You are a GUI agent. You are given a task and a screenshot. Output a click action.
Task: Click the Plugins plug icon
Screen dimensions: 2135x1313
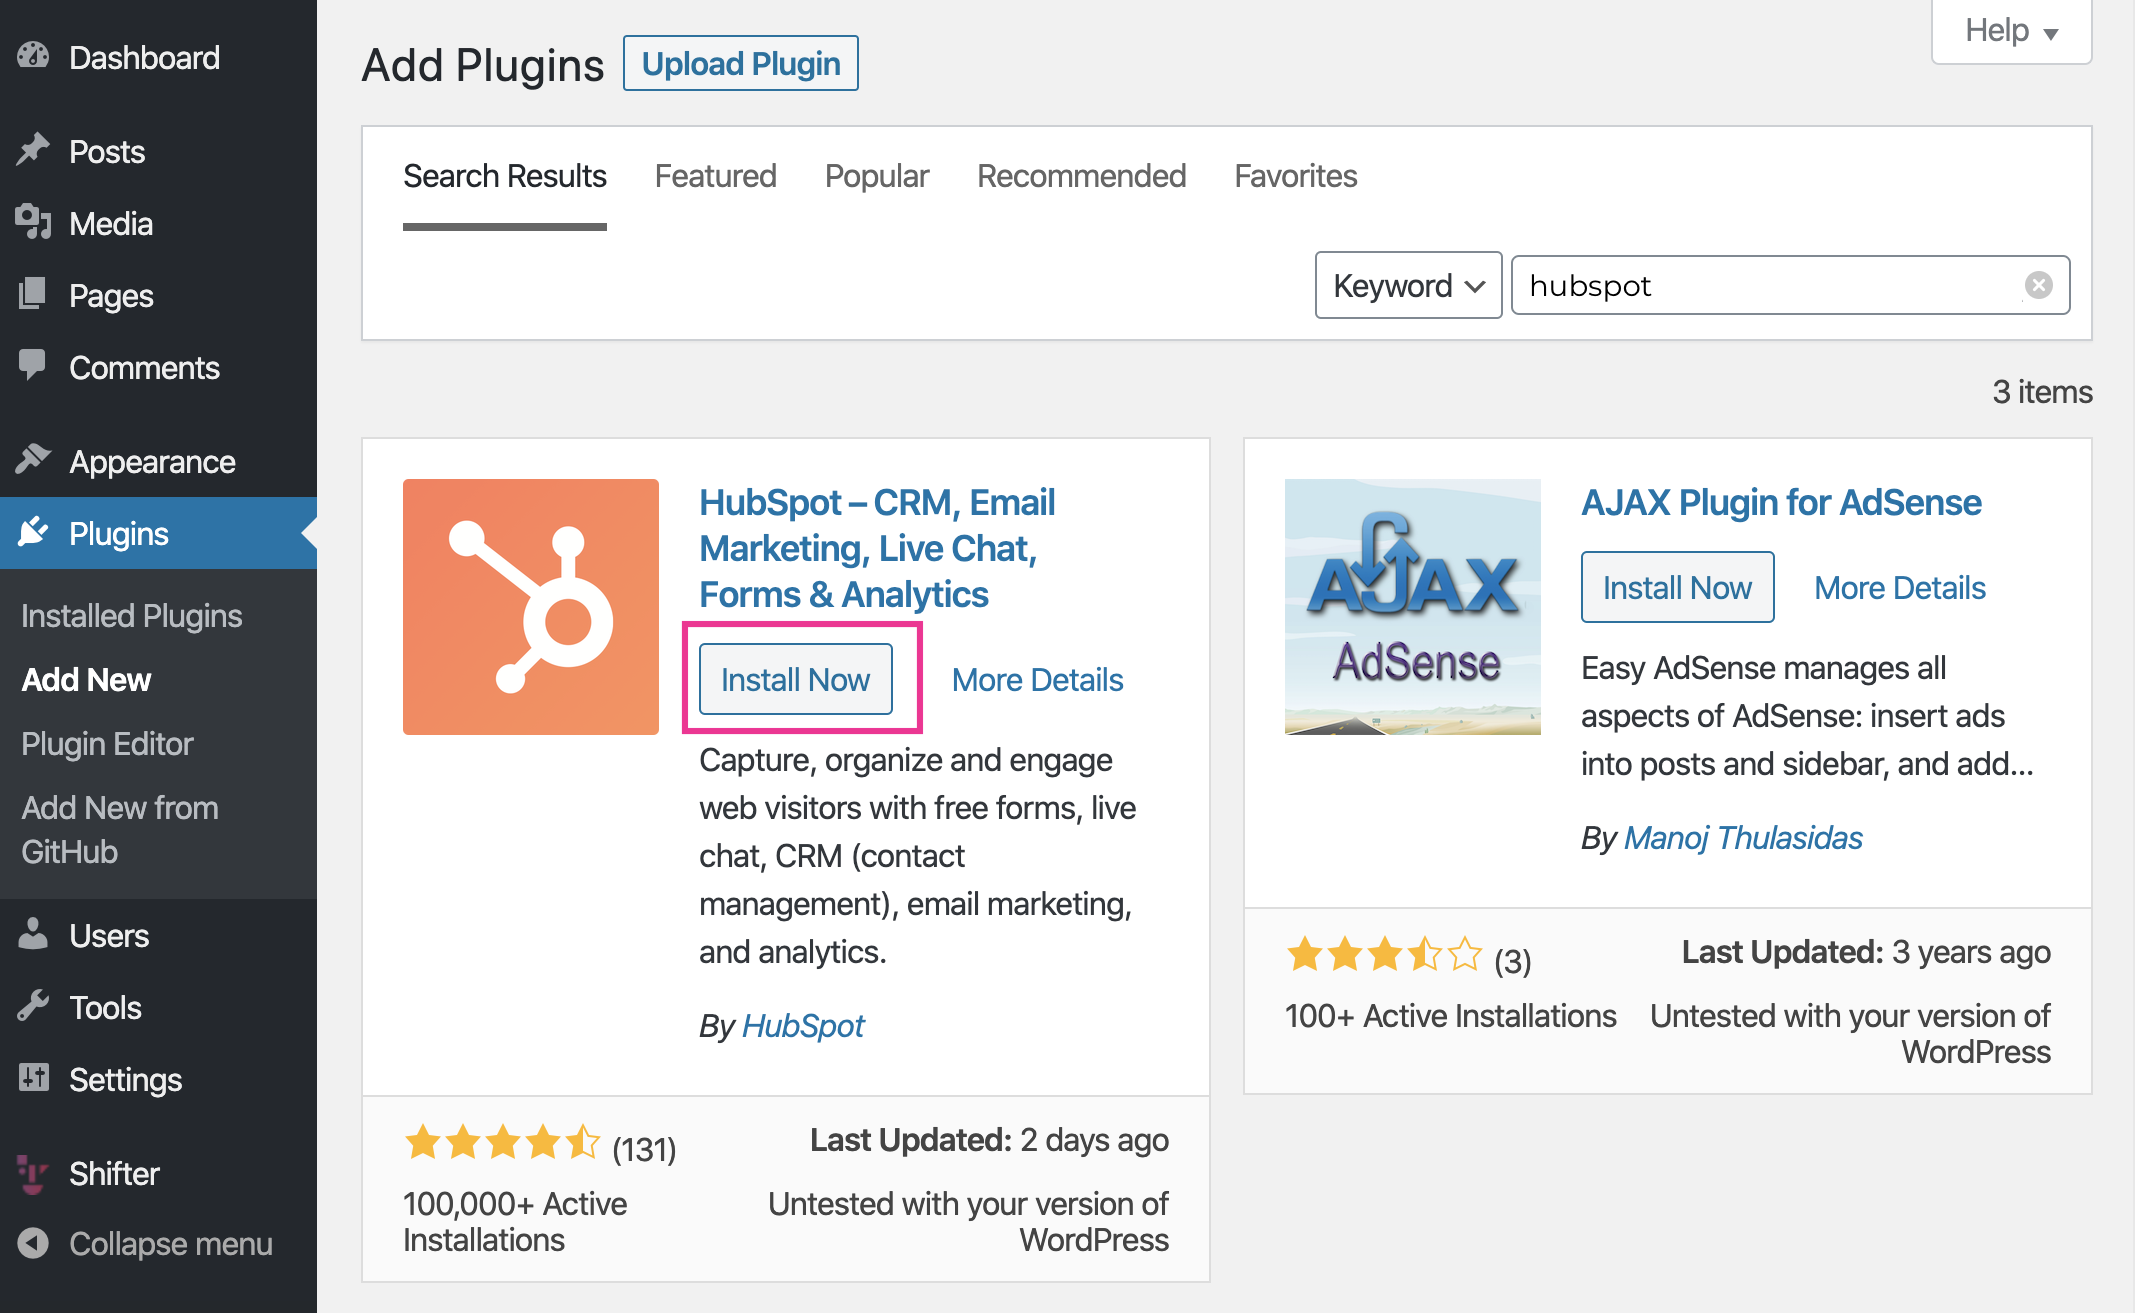pos(33,532)
